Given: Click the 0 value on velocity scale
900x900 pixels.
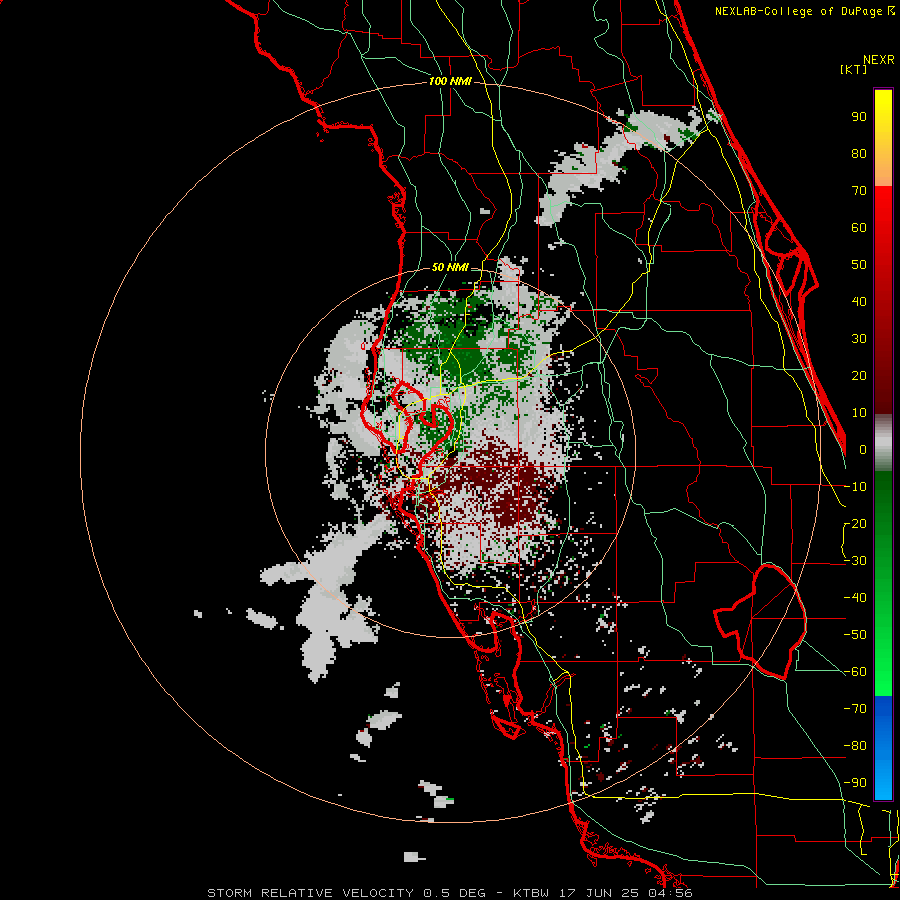Looking at the screenshot, I should click(863, 449).
